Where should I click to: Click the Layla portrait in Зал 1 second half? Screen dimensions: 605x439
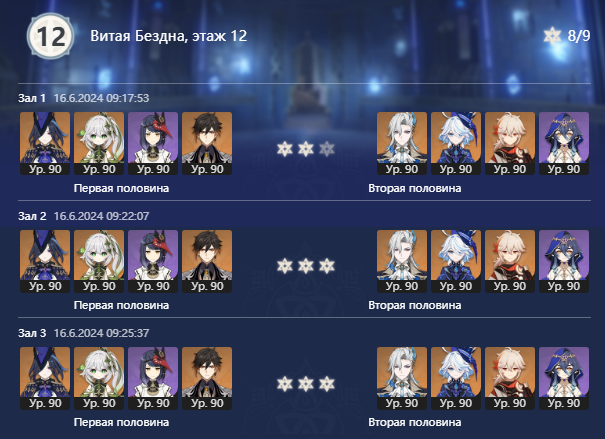click(564, 144)
